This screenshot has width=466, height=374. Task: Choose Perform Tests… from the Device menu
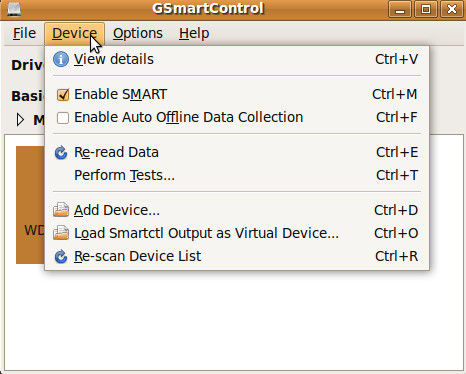pyautogui.click(x=237, y=175)
